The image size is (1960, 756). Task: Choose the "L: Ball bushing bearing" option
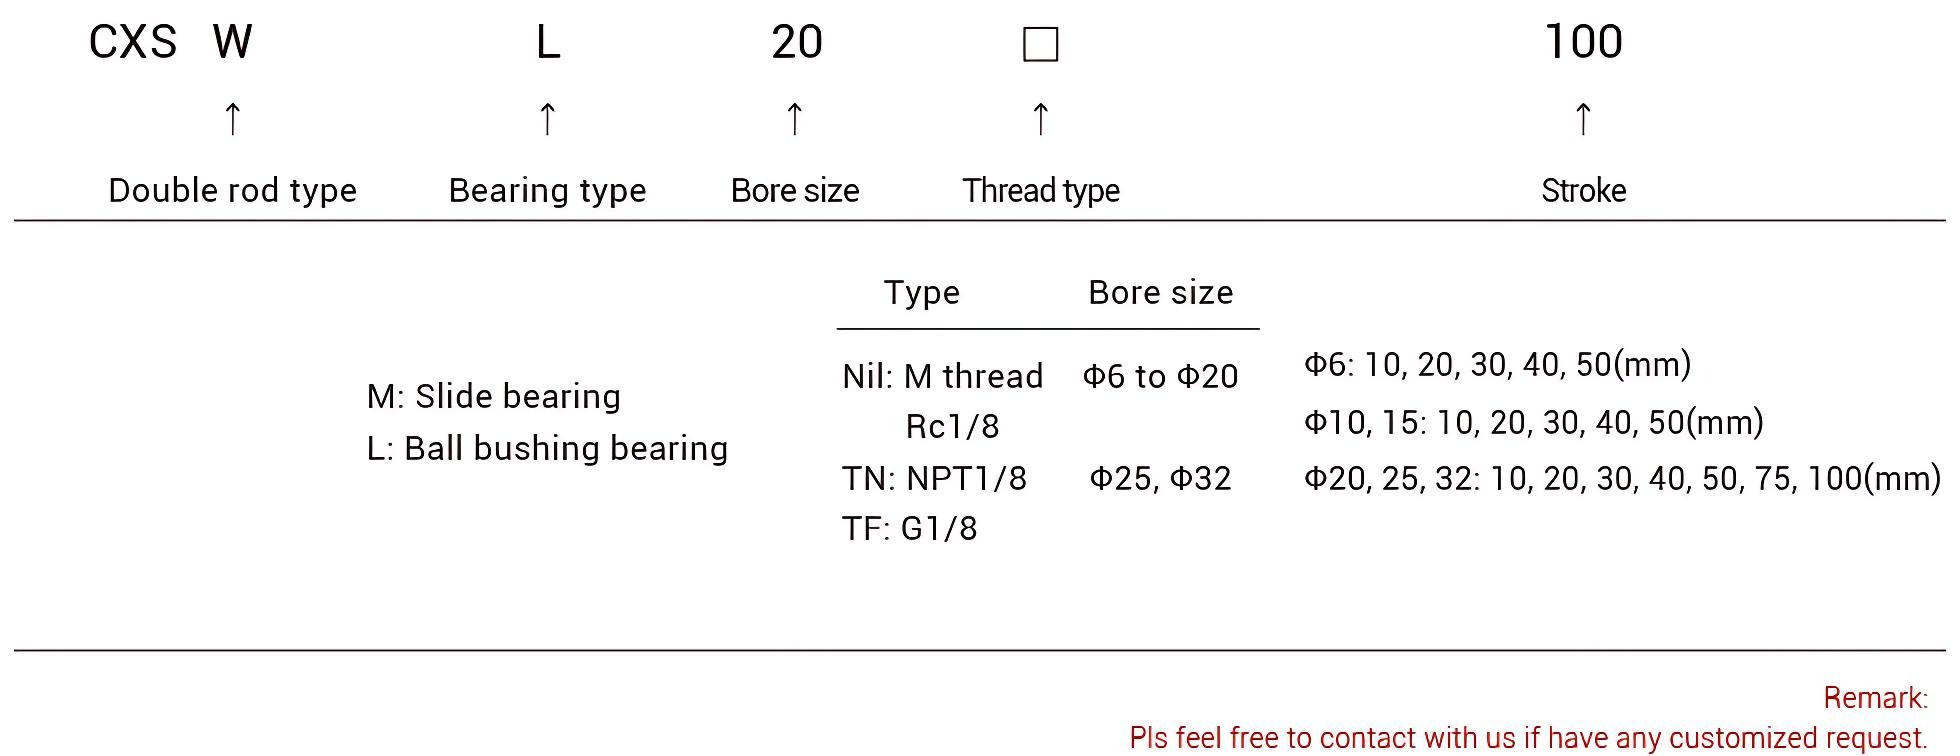pos(547,448)
